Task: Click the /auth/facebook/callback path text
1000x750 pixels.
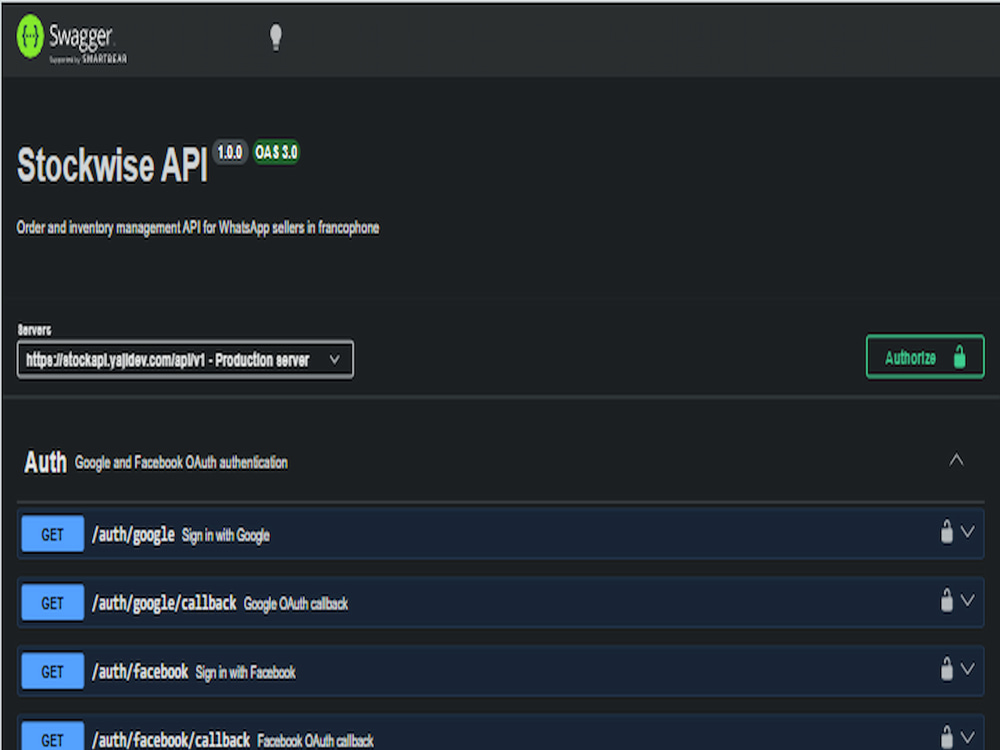Action: click(x=171, y=740)
